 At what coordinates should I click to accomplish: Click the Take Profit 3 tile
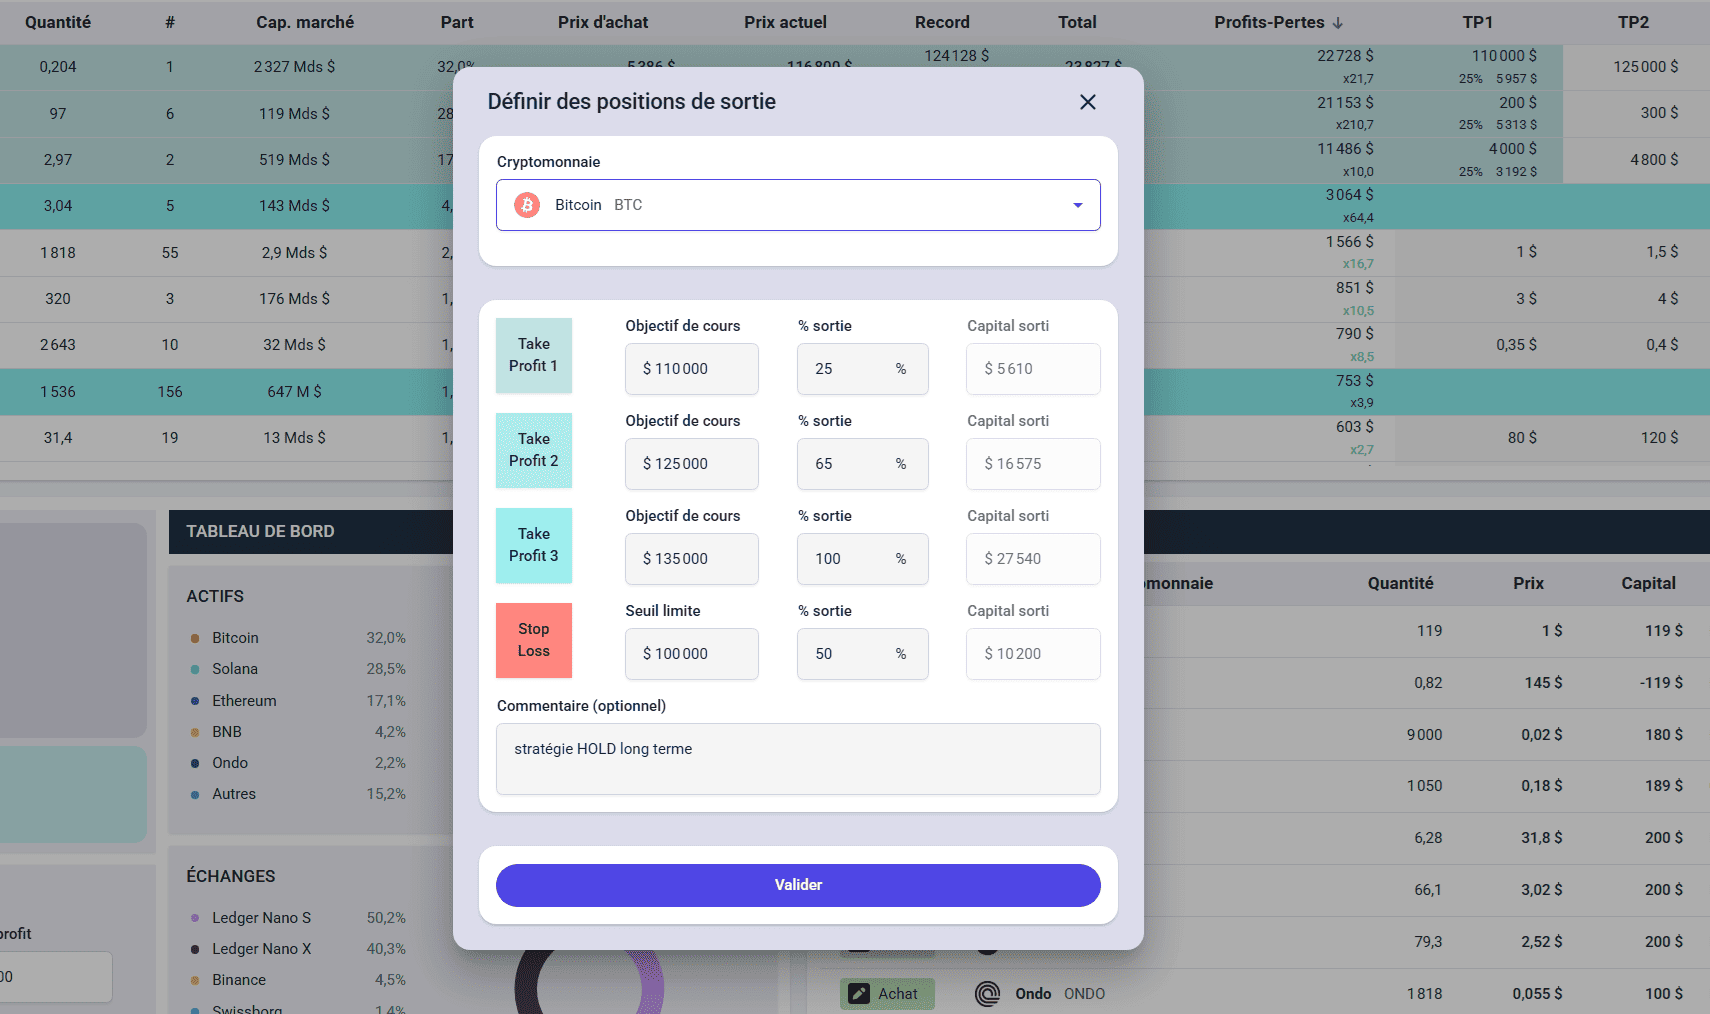point(534,545)
